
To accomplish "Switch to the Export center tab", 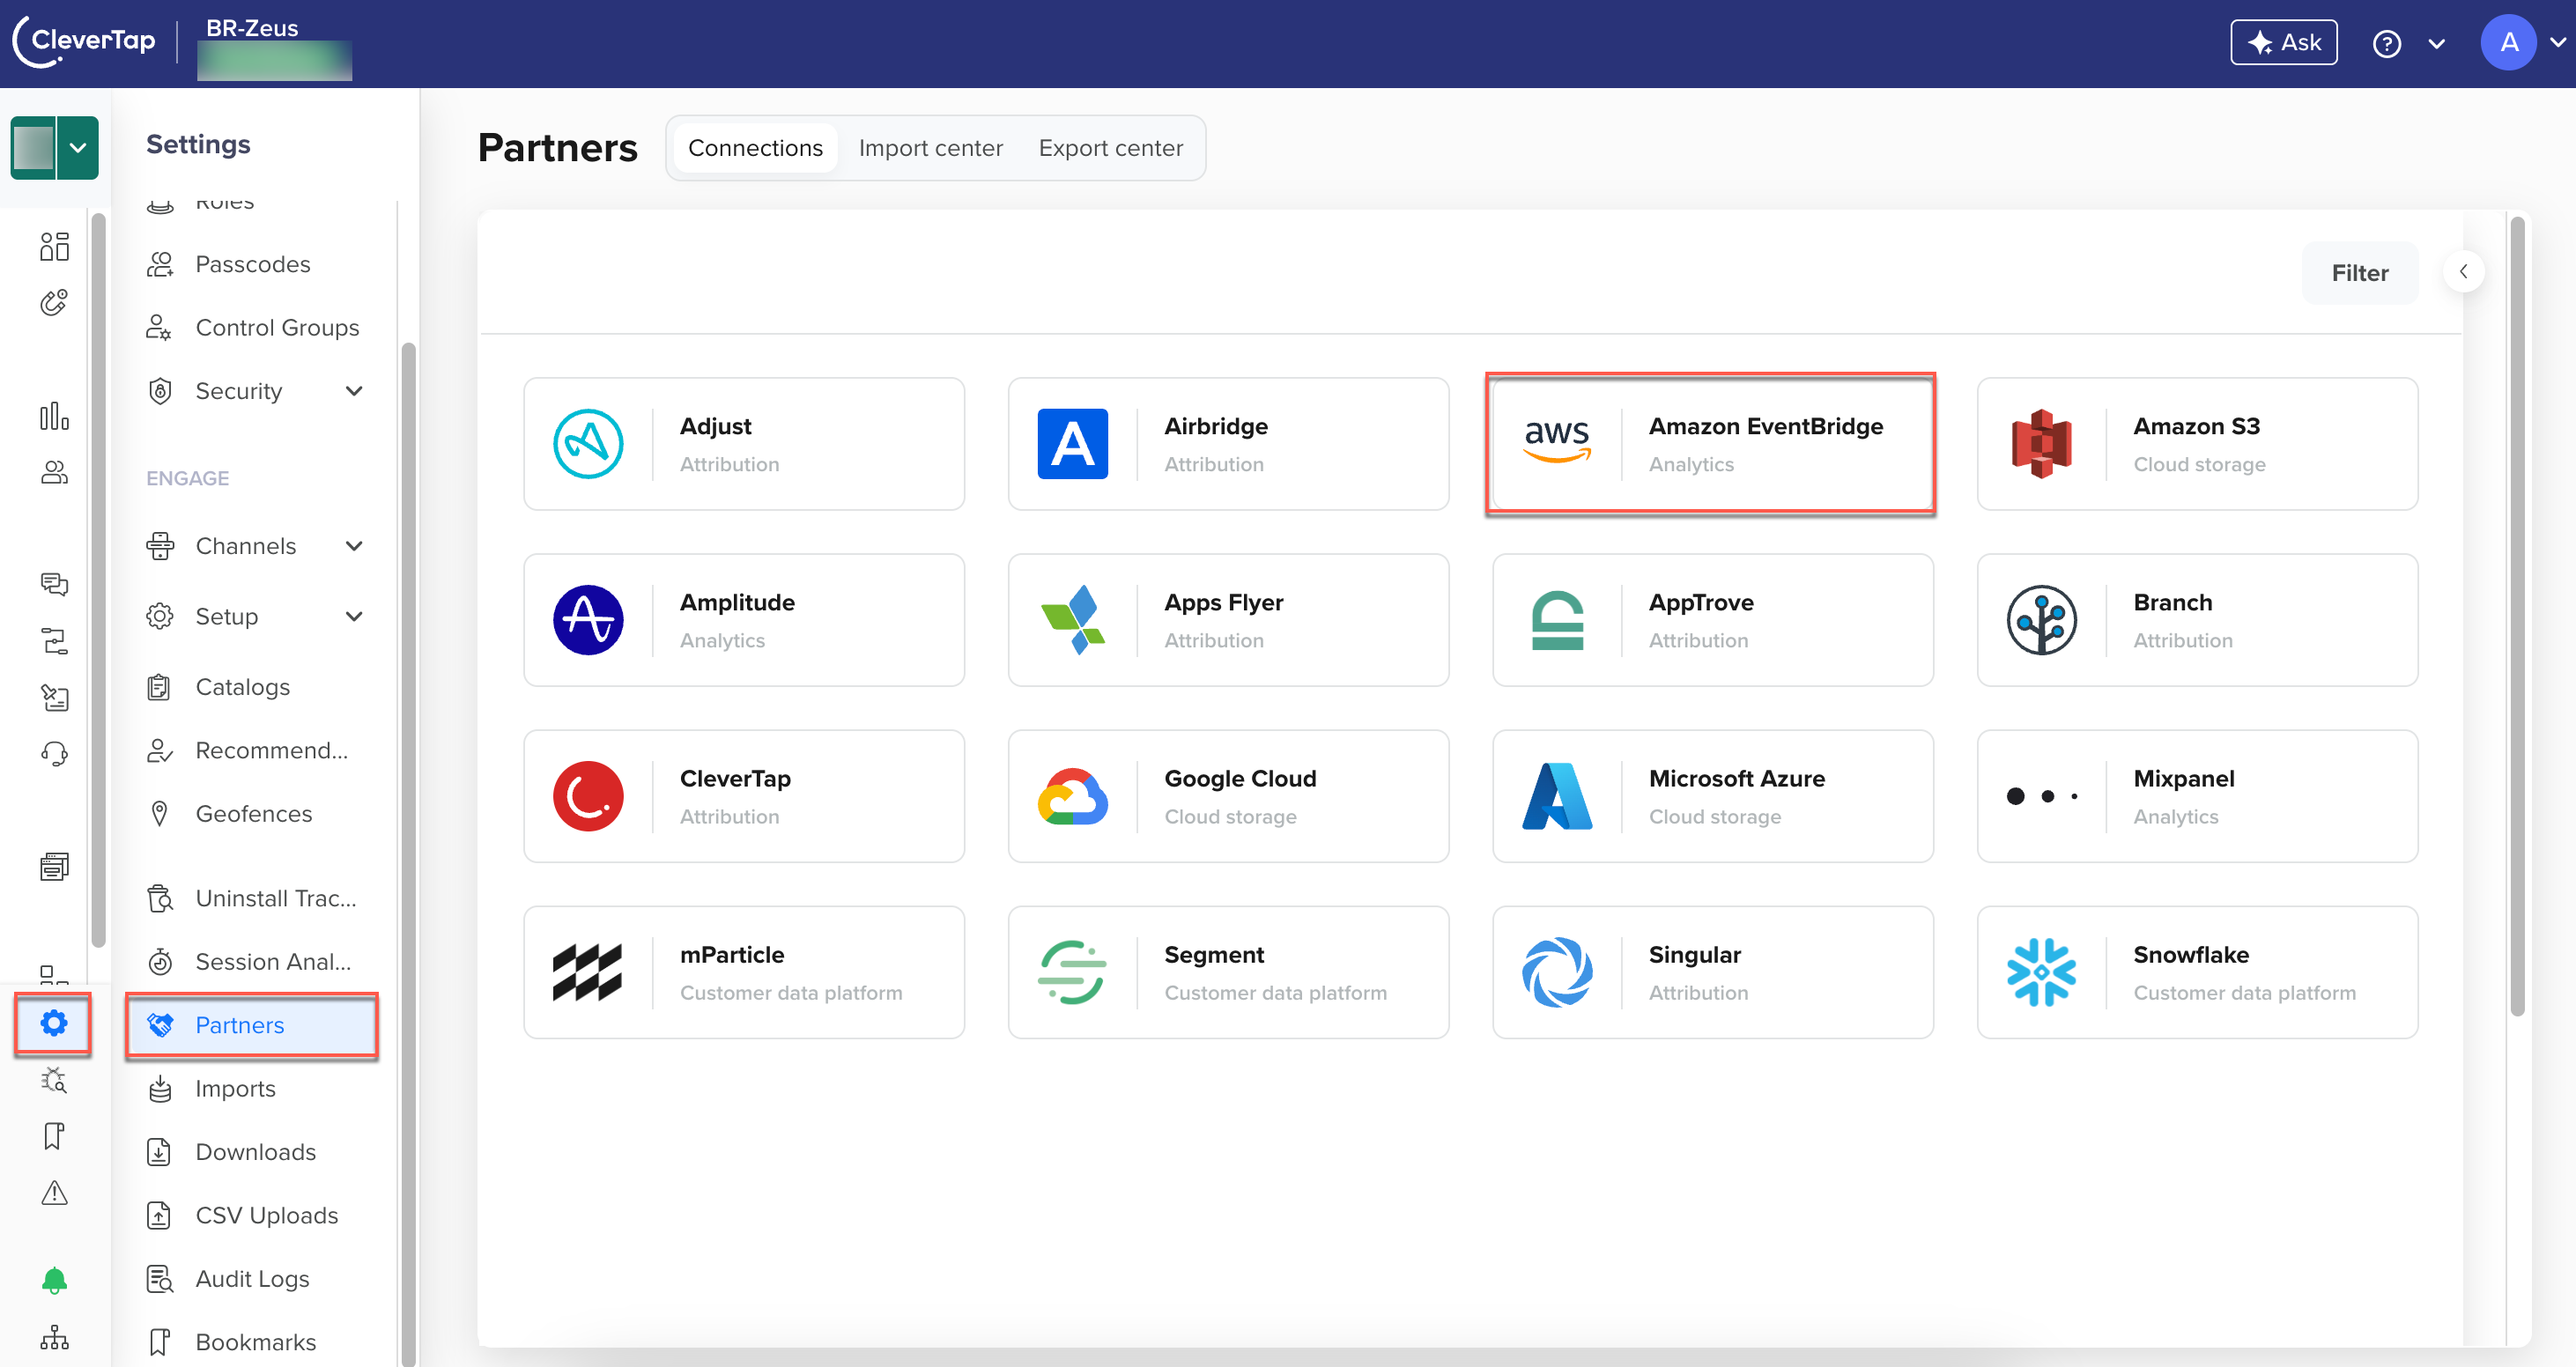I will [x=1110, y=148].
